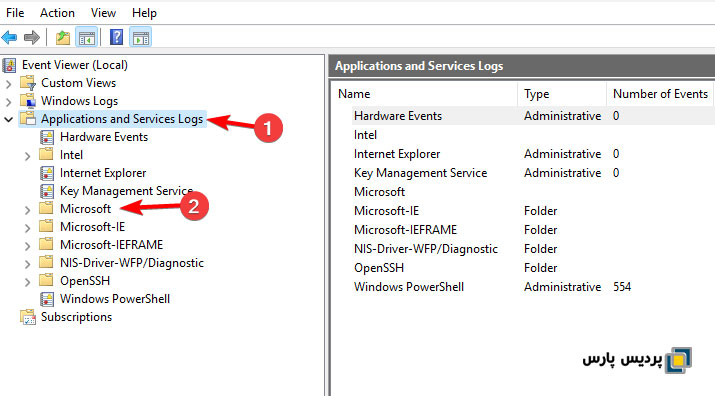Select Internet Explorer in the tree
The image size is (715, 396).
(103, 173)
